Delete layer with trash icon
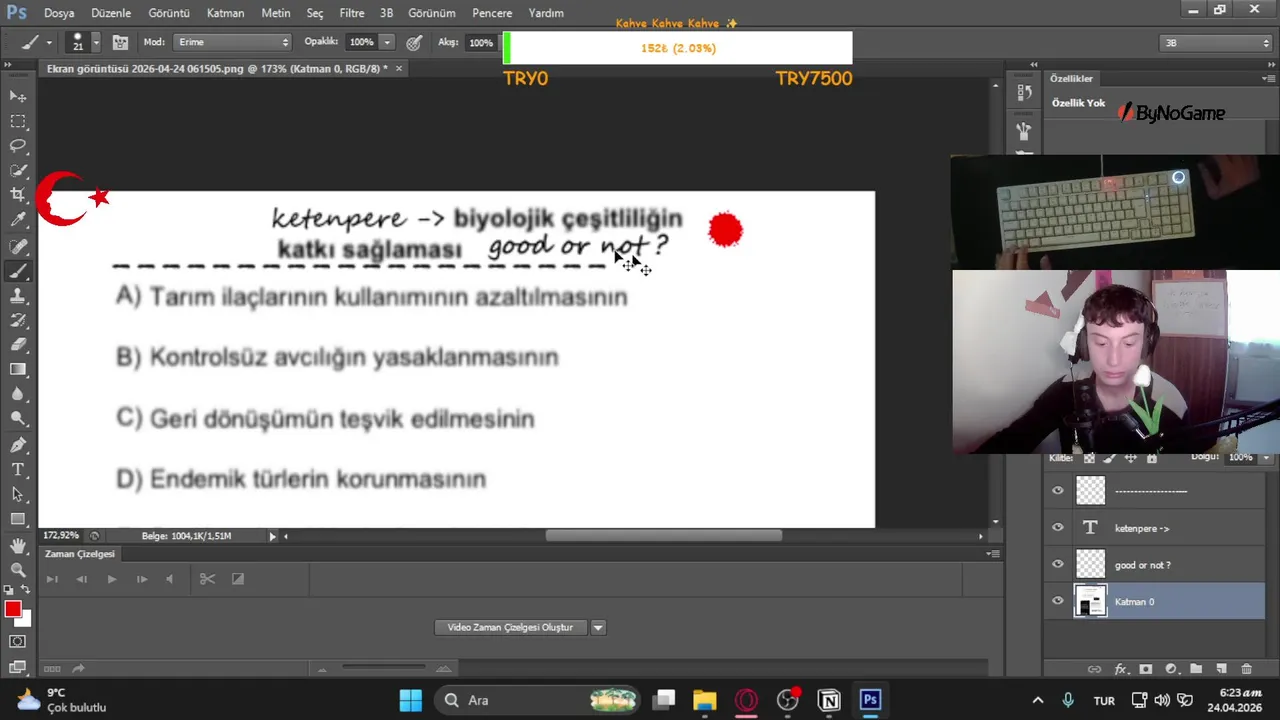 click(1246, 669)
